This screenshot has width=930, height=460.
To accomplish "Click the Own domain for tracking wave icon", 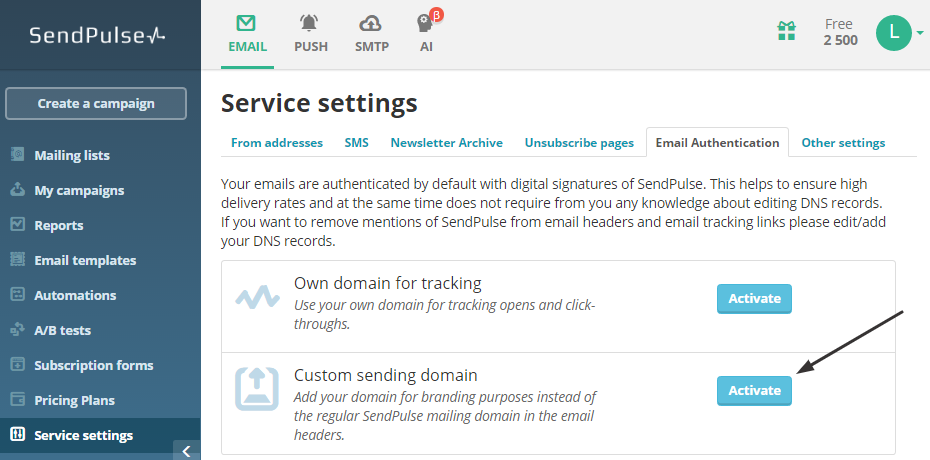I will coord(257,296).
